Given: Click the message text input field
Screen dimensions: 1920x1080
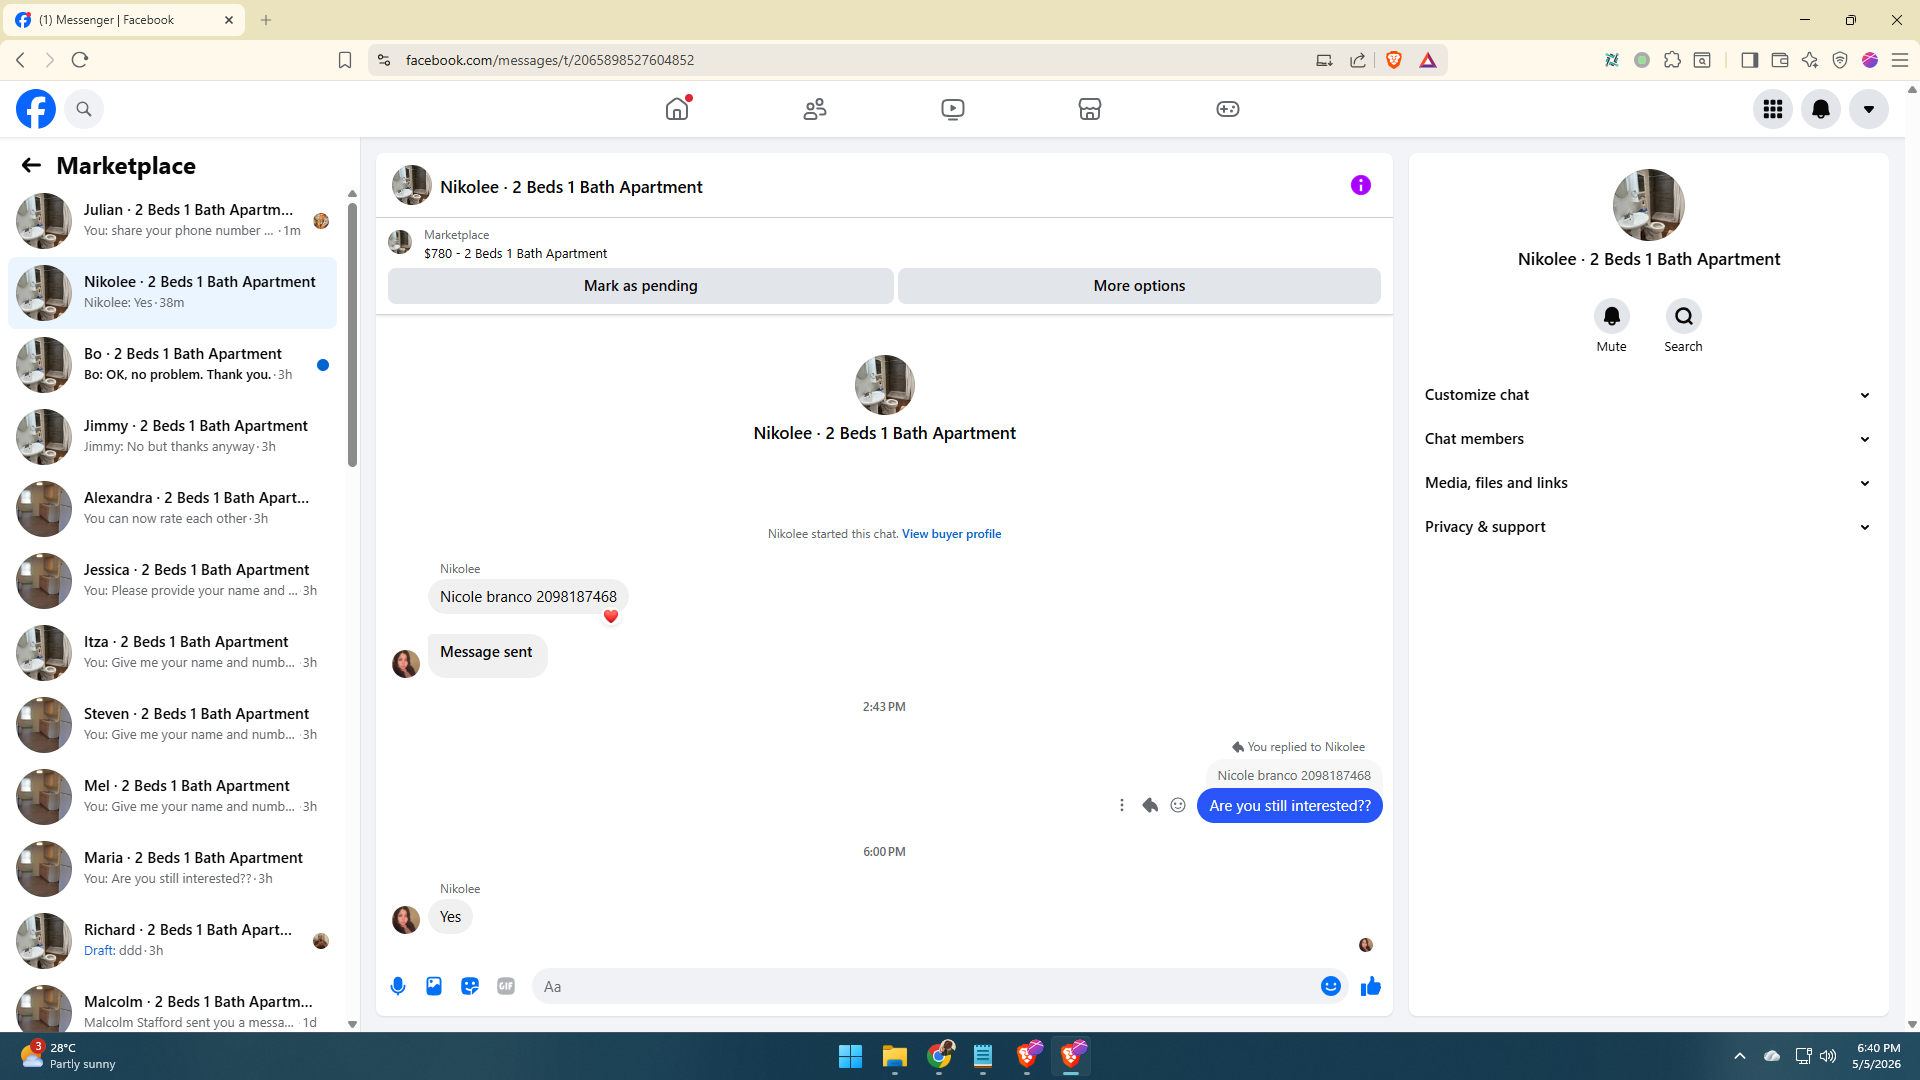Looking at the screenshot, I should coord(926,986).
